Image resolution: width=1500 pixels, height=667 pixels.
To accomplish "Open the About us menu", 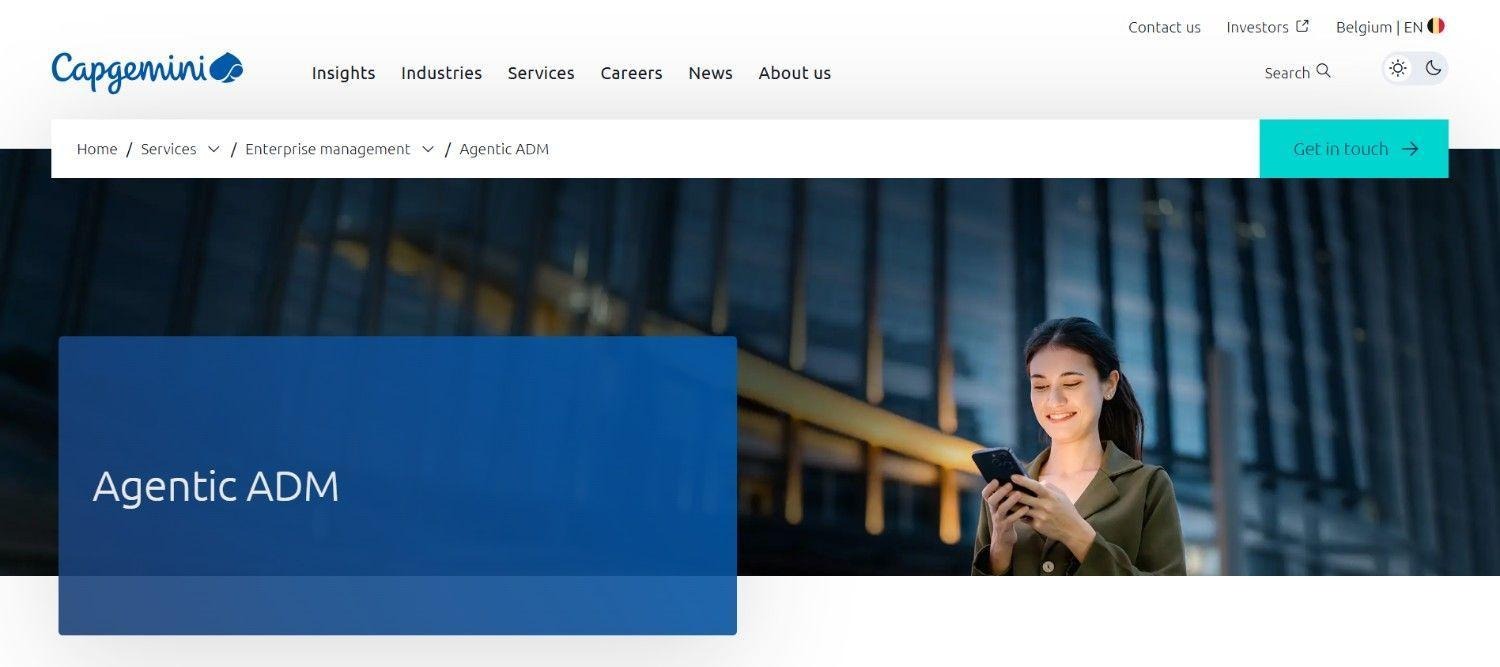I will tap(794, 73).
